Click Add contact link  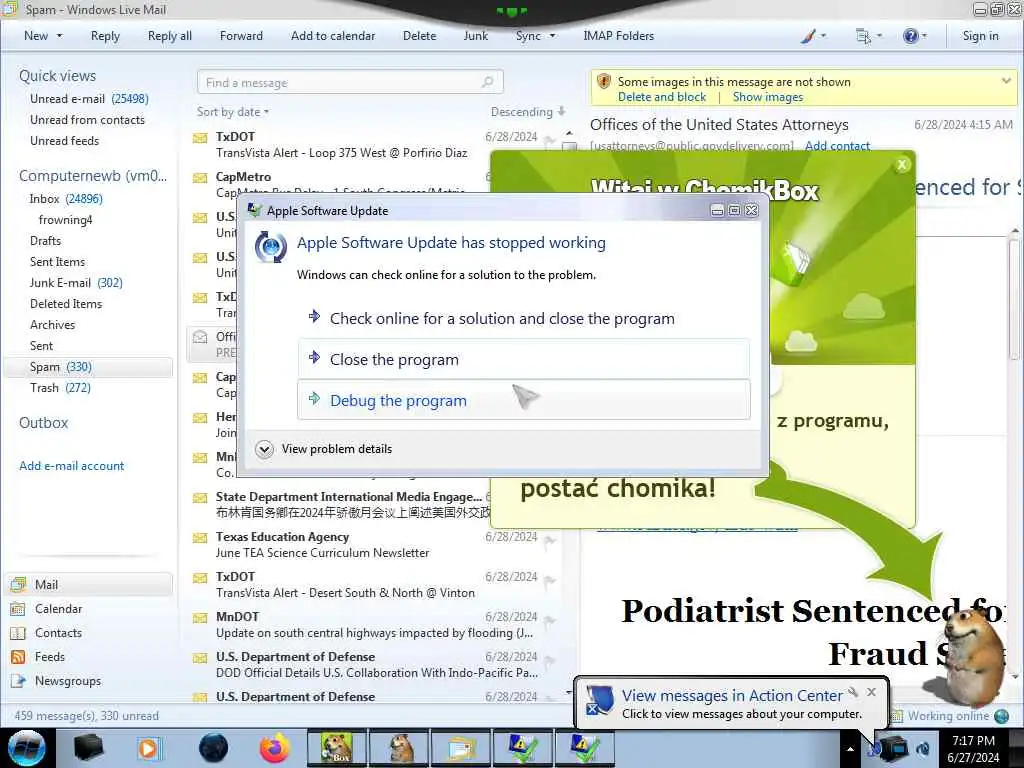837,146
